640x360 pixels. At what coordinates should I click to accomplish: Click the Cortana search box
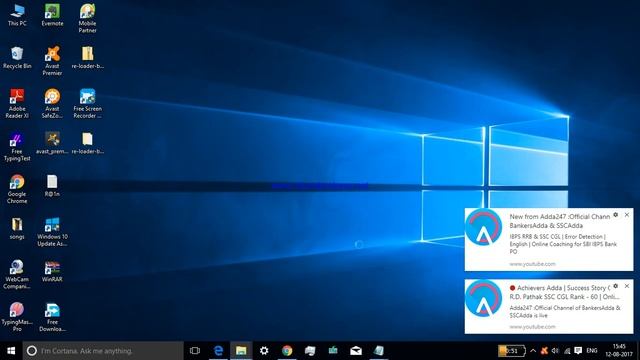[x=103, y=351]
